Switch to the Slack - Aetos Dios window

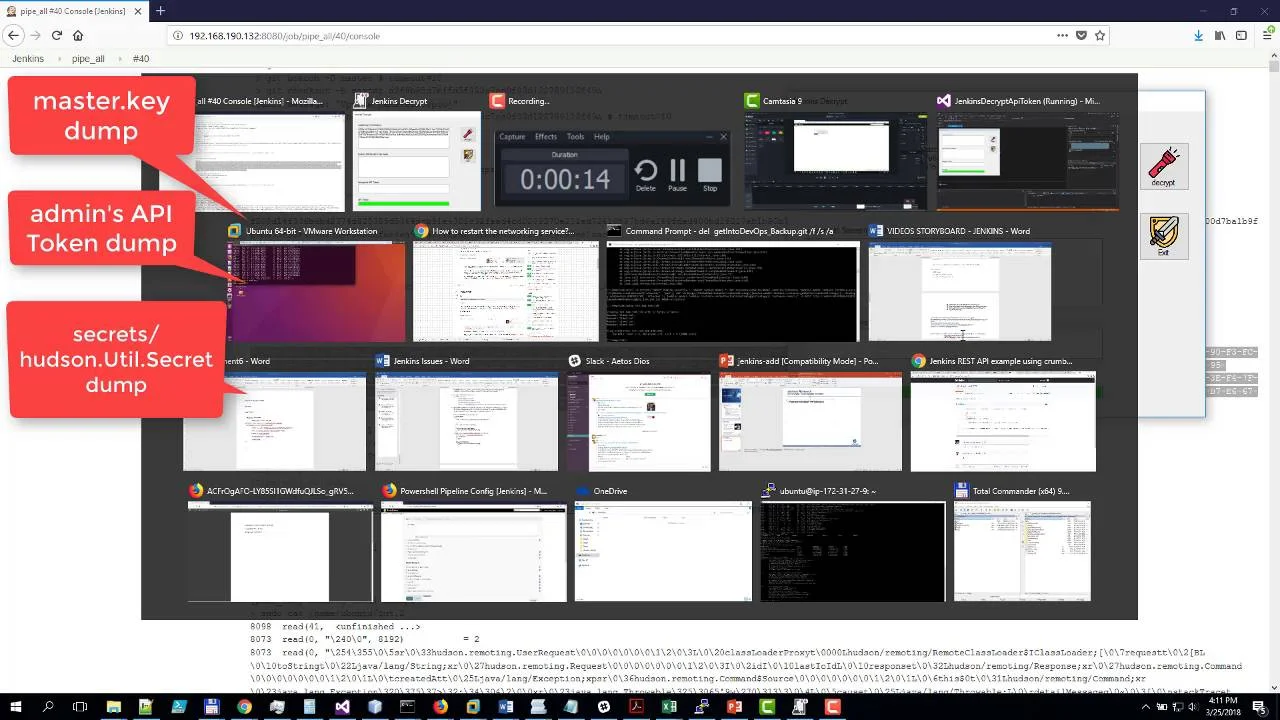point(638,413)
